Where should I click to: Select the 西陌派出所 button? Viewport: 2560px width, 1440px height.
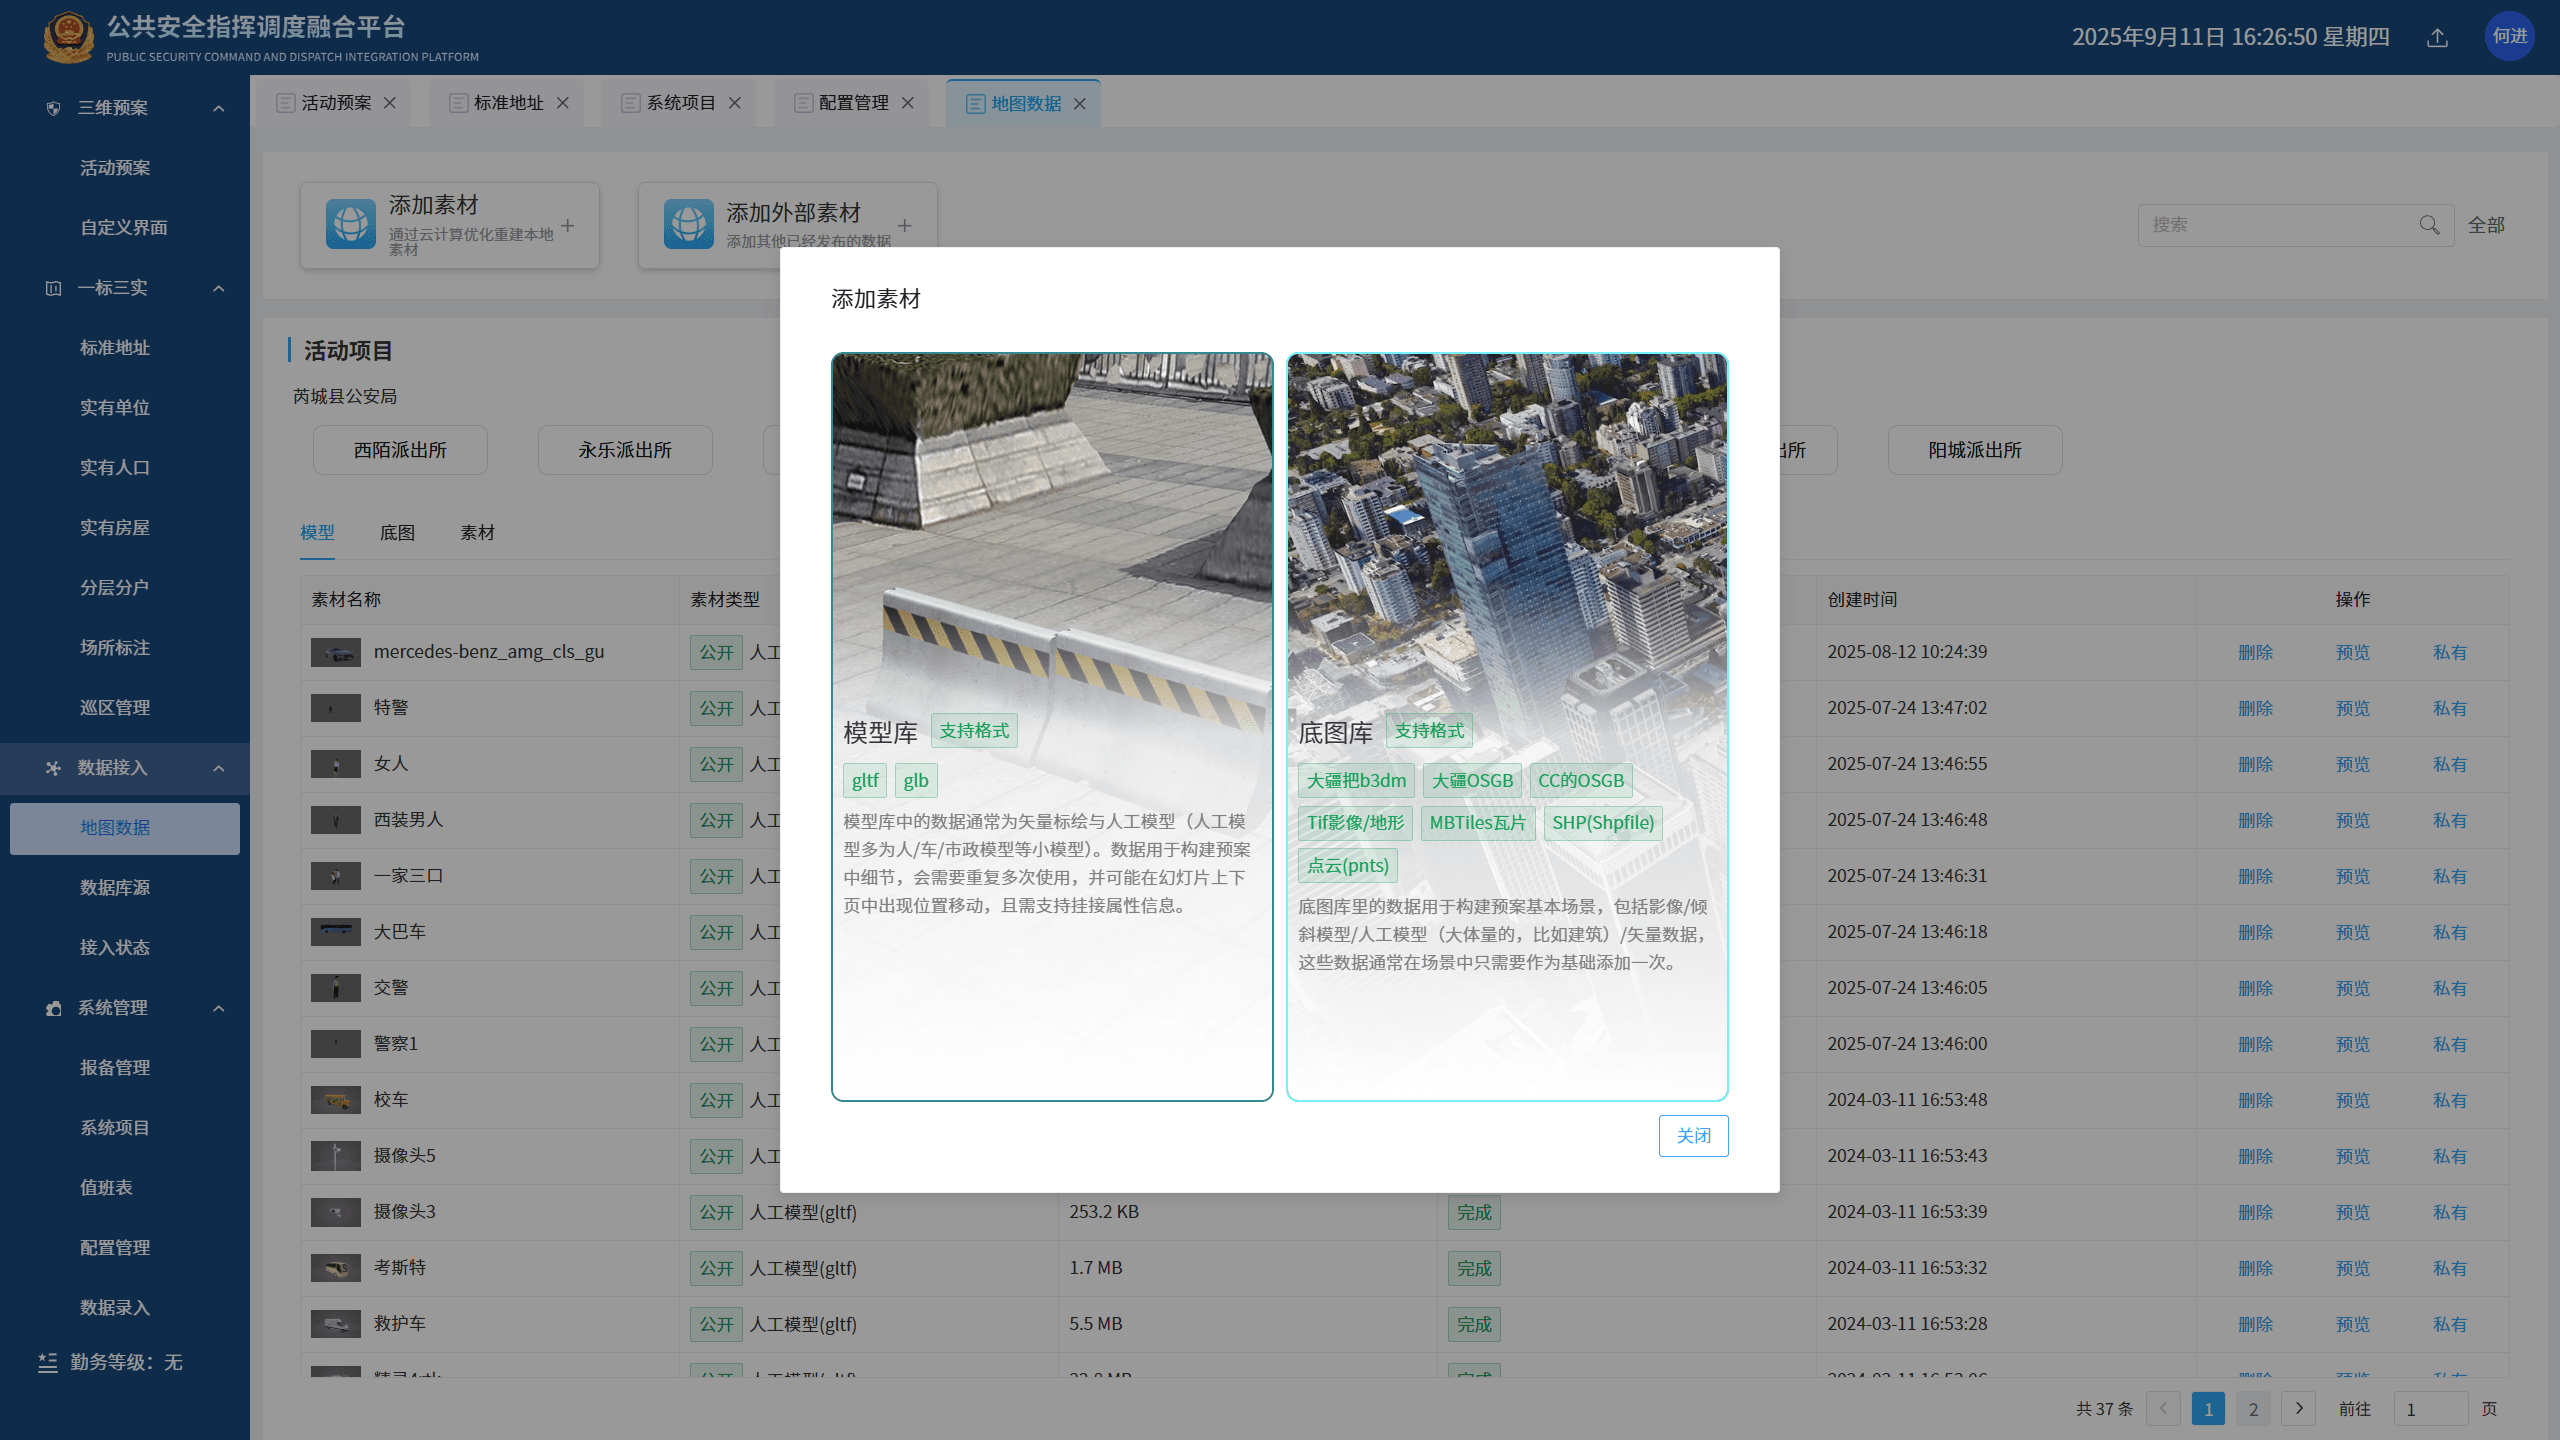coord(400,450)
